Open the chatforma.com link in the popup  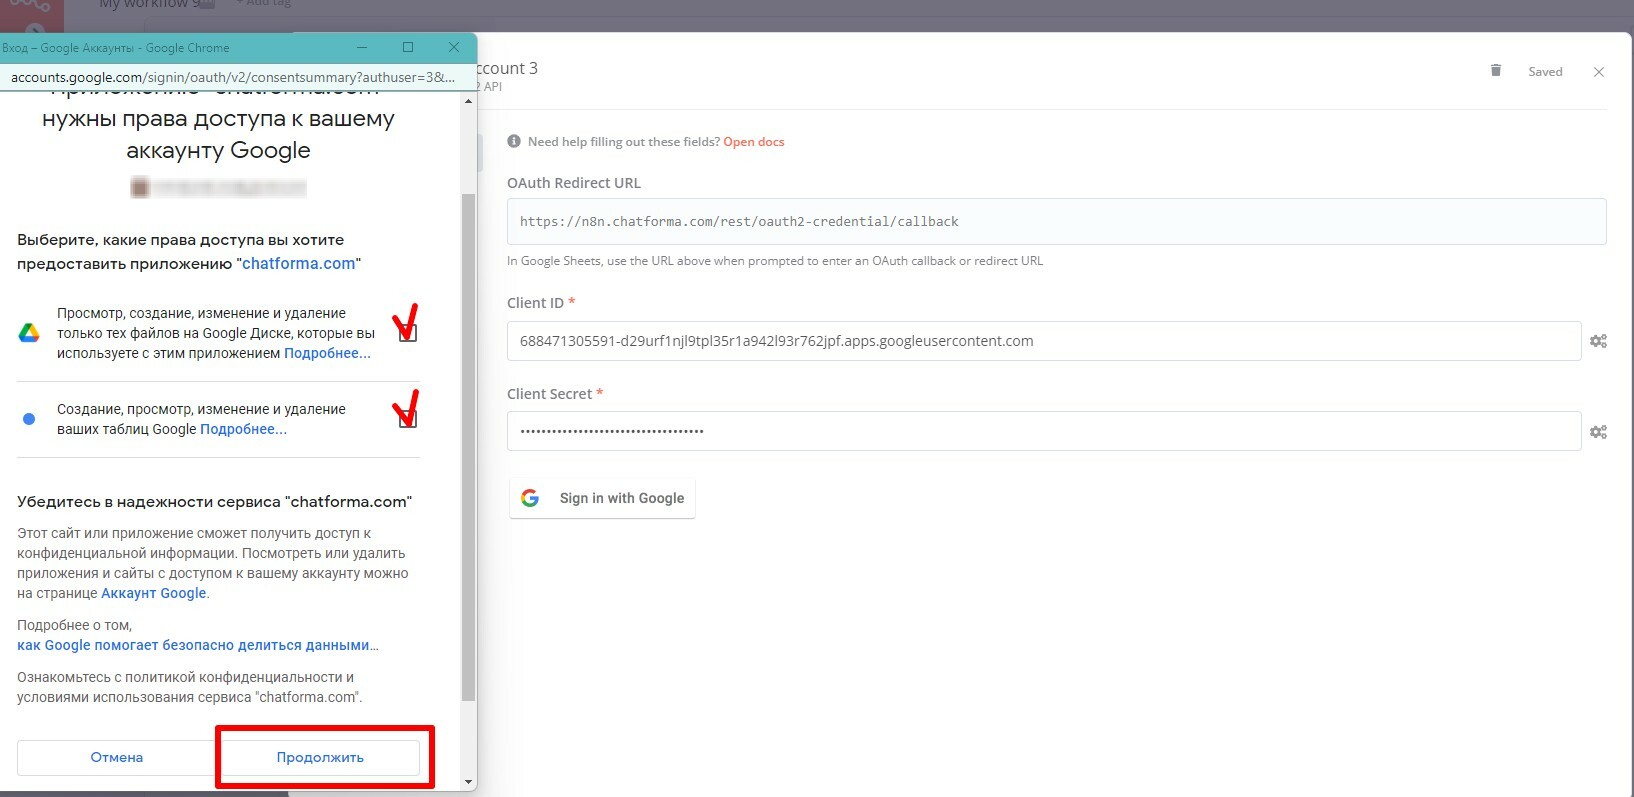(298, 264)
